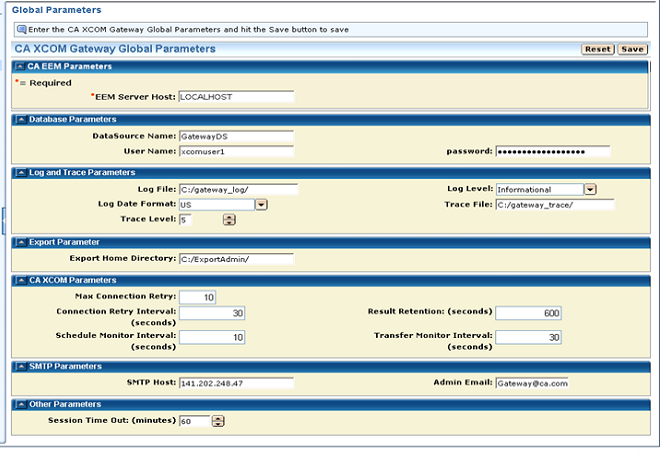
Task: Click the Trace Level spinner control
Action: coord(229,220)
